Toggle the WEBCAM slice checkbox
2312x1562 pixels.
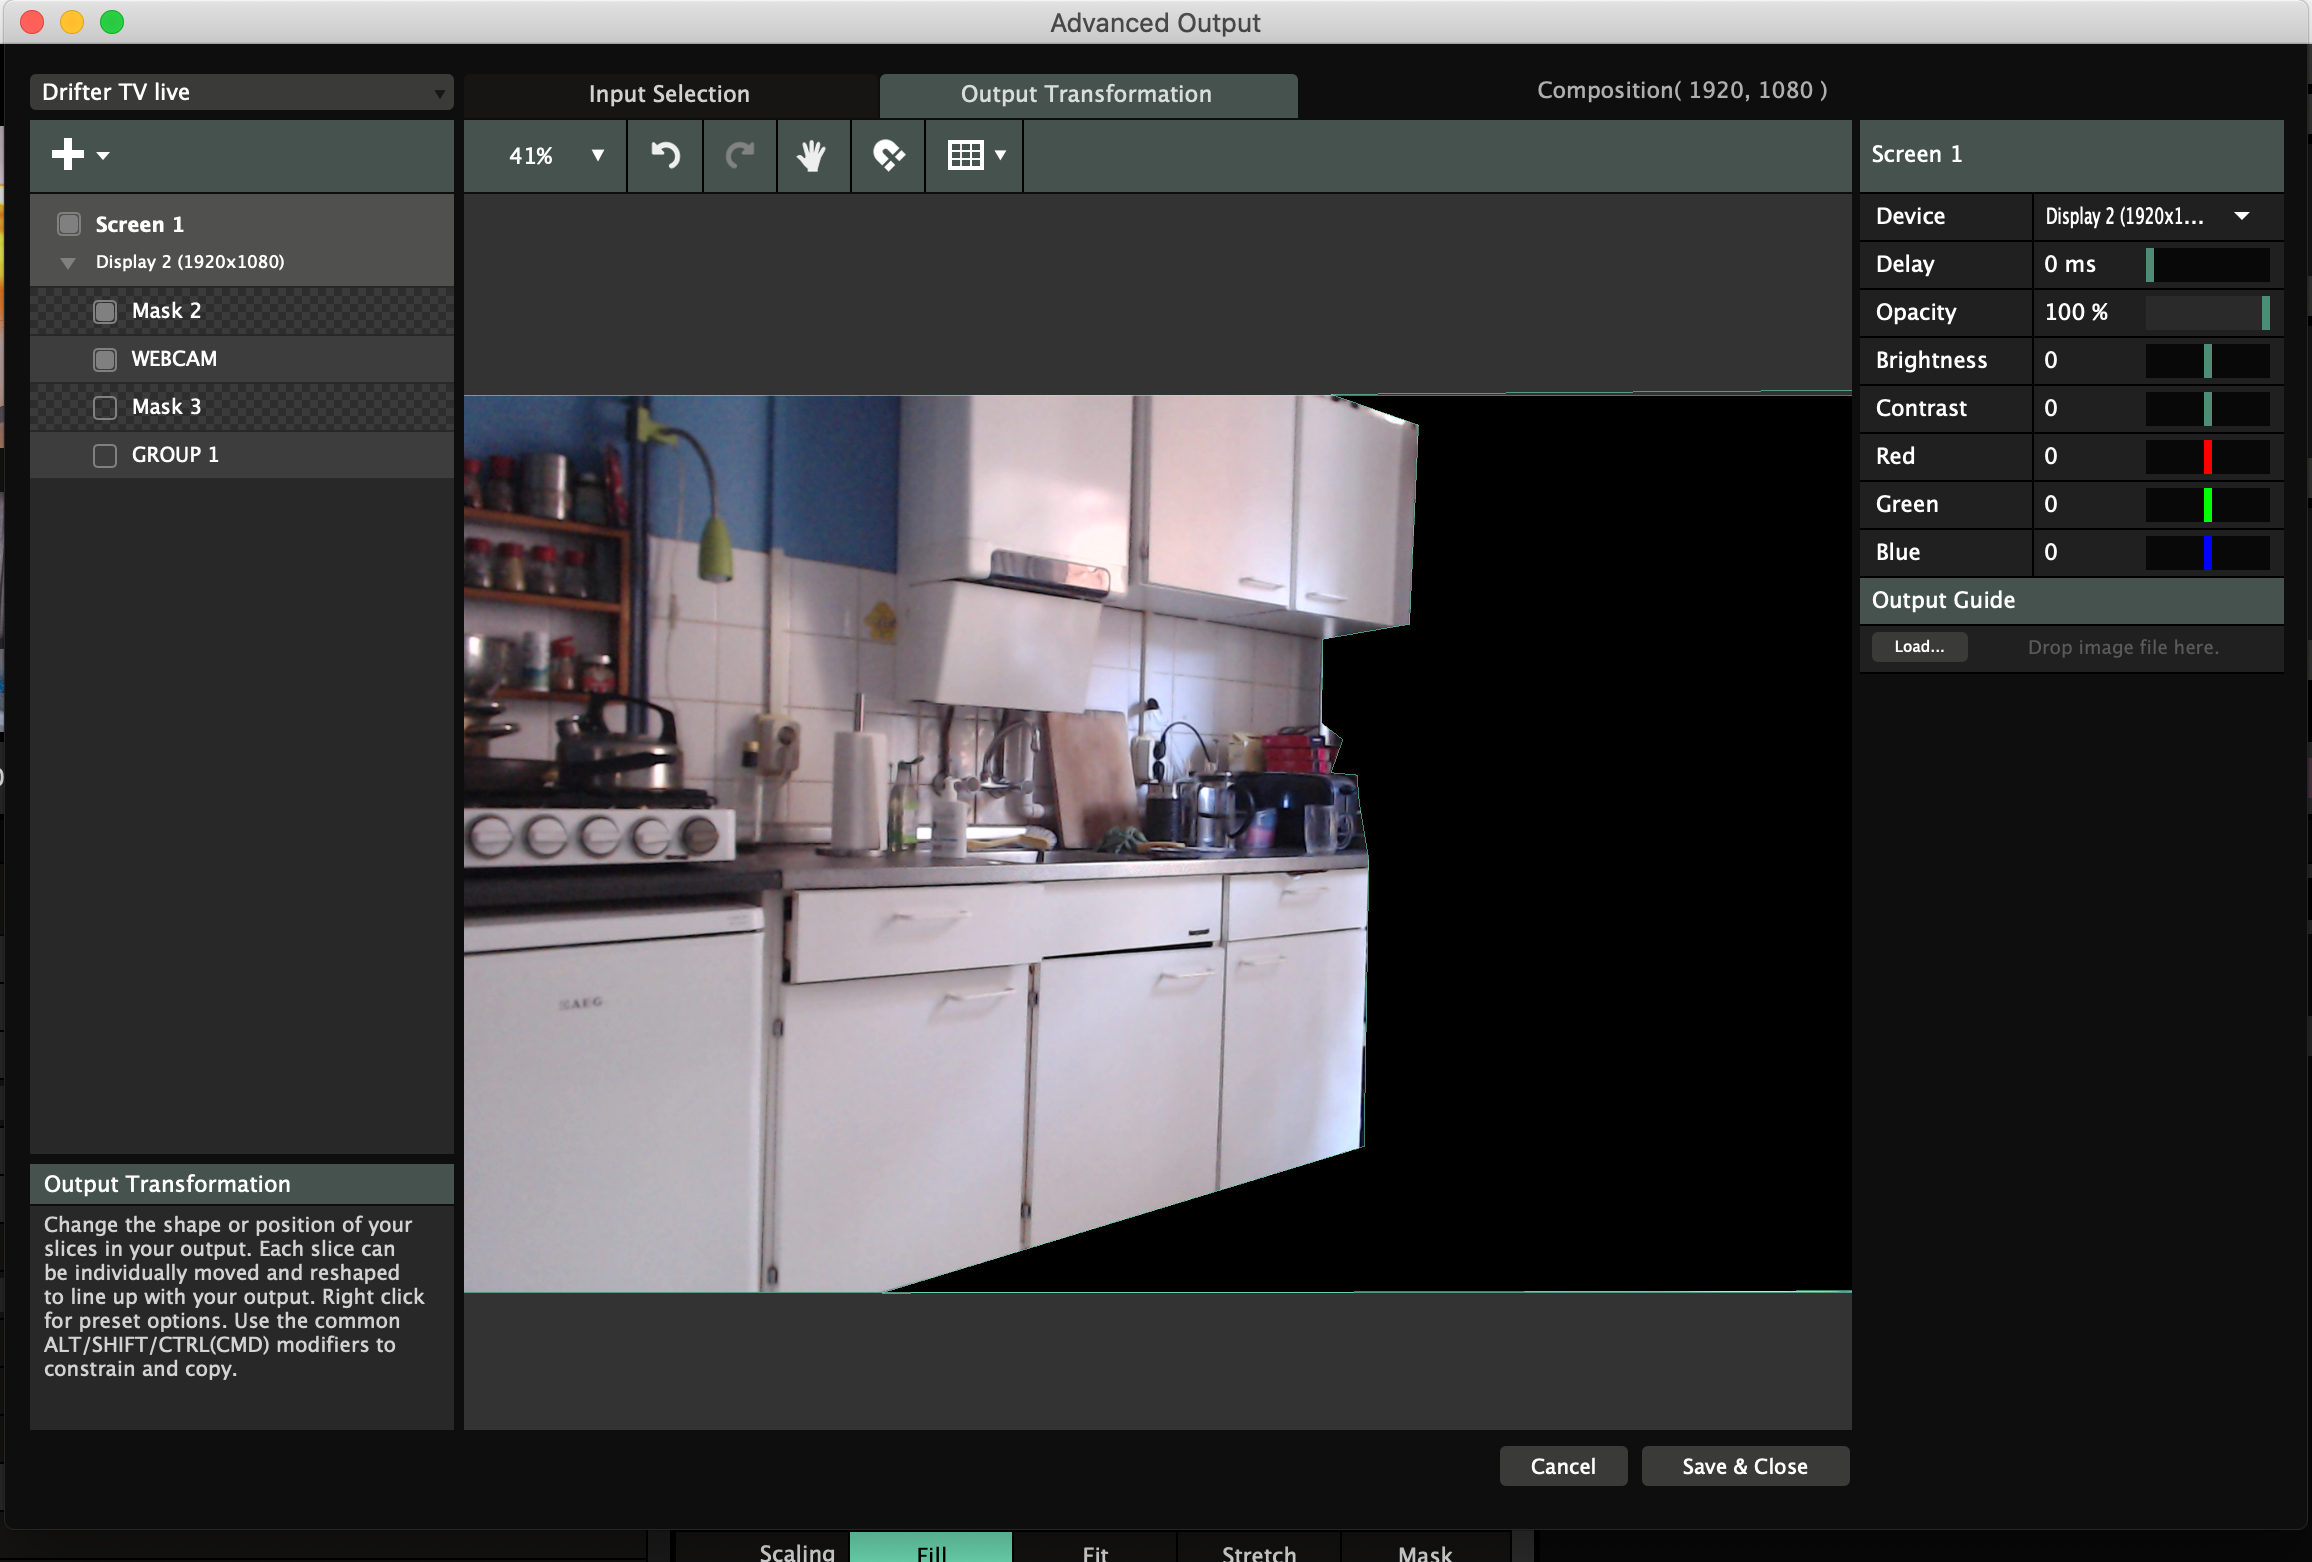pos(105,359)
